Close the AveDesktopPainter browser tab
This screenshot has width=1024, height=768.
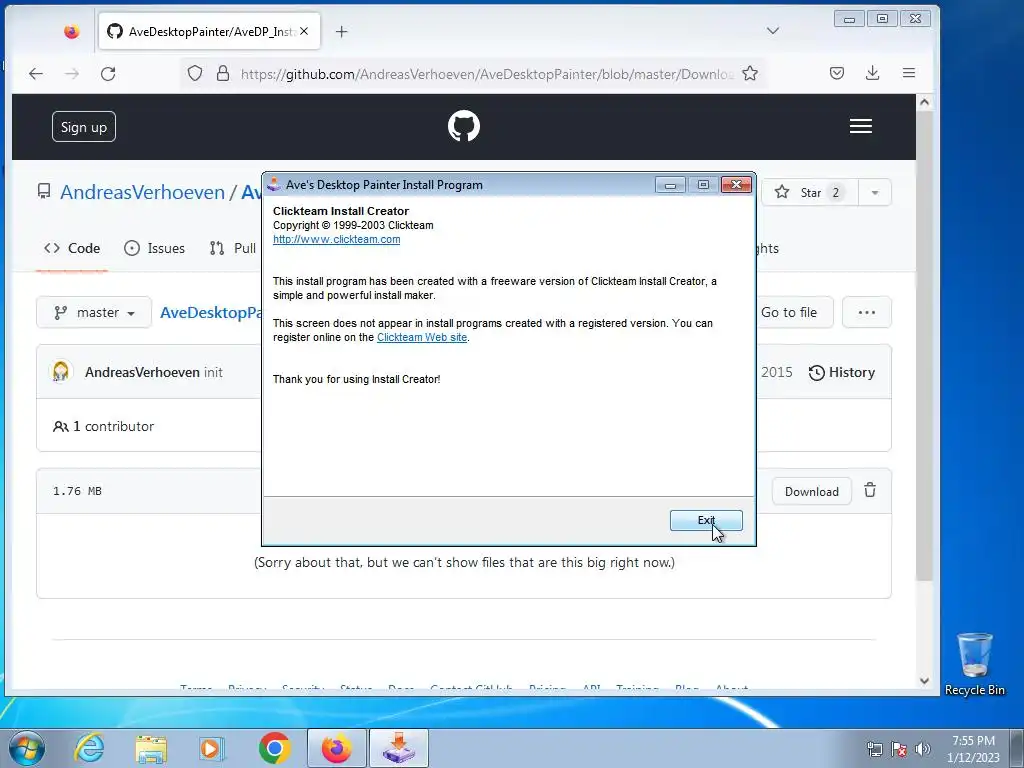tap(304, 31)
